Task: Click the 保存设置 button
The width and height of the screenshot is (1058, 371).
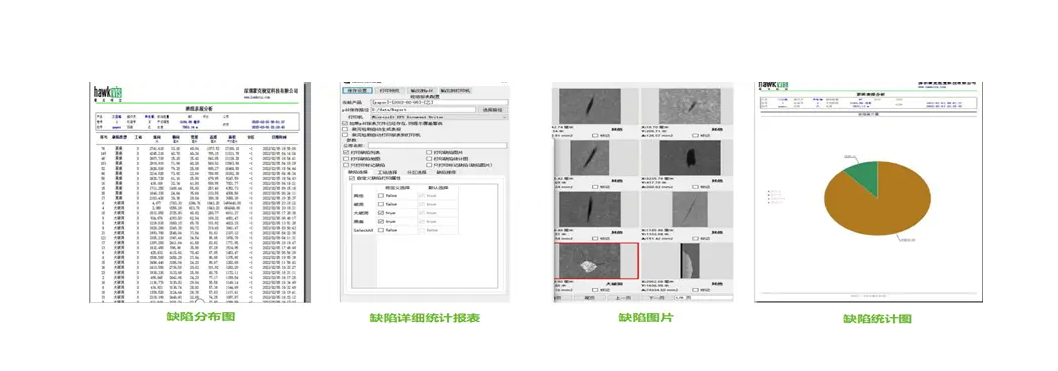Action: 356,90
